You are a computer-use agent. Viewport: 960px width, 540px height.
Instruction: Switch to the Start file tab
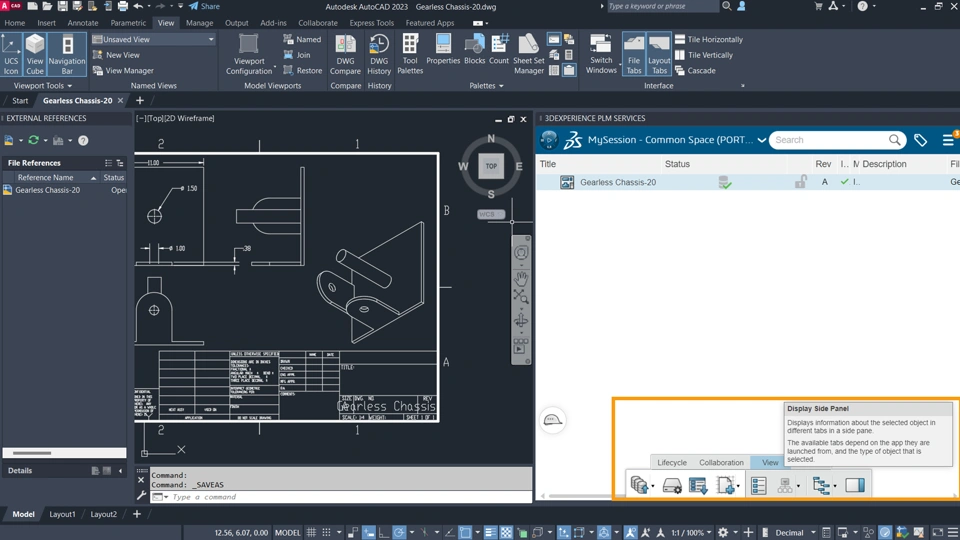pyautogui.click(x=20, y=100)
